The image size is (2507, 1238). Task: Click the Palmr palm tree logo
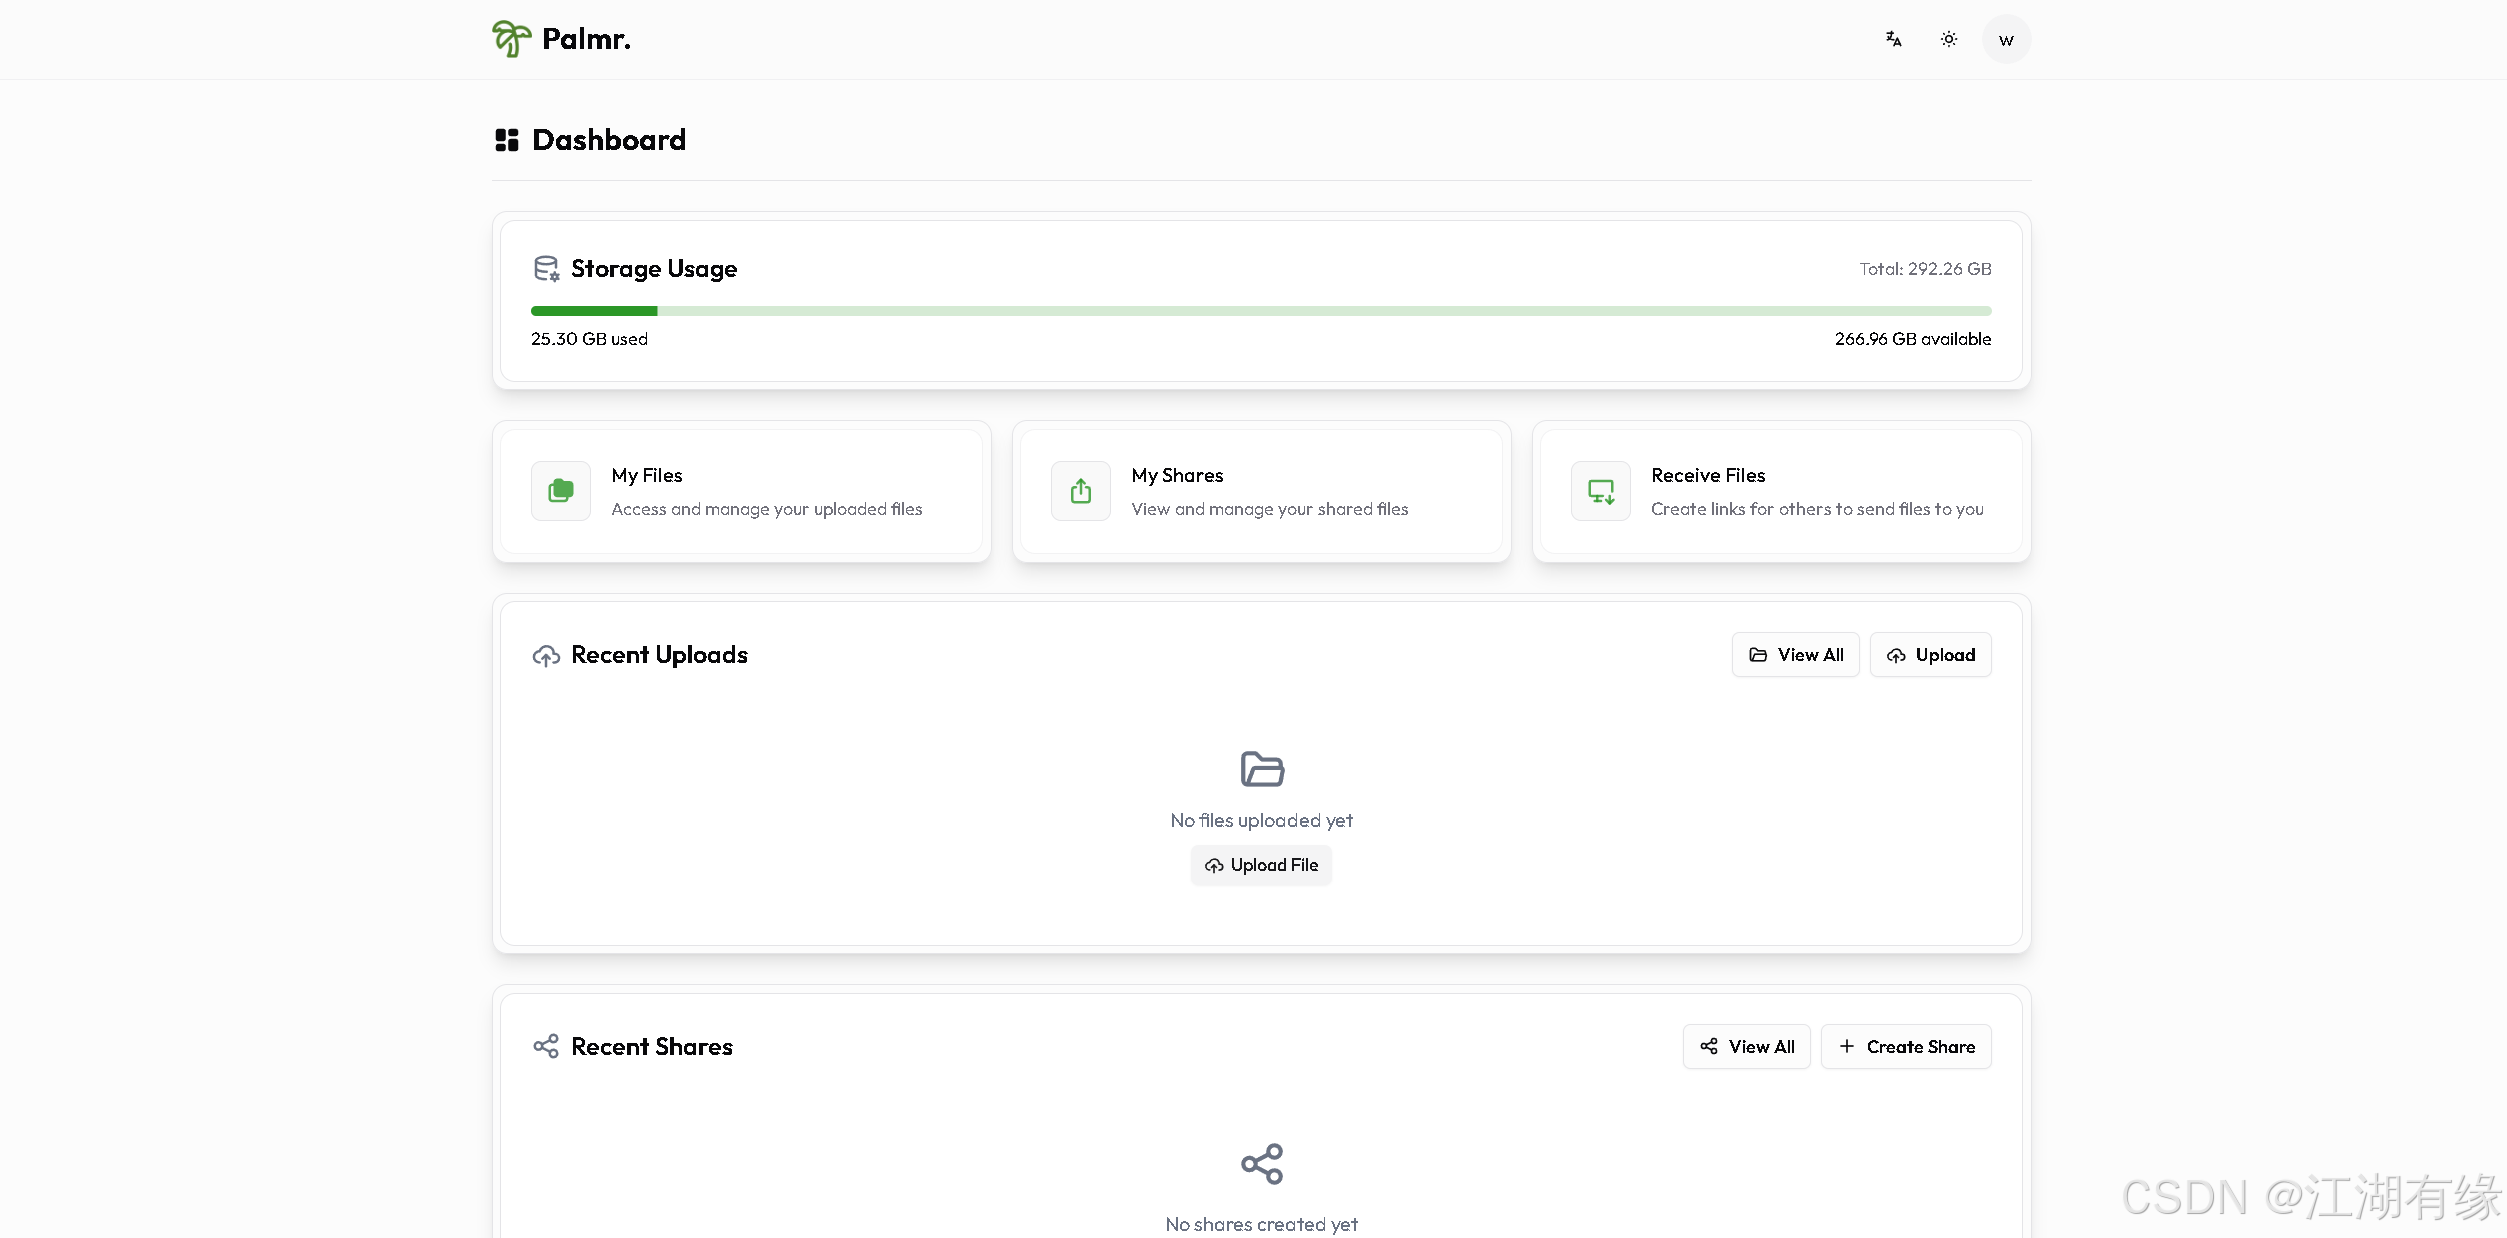[511, 39]
